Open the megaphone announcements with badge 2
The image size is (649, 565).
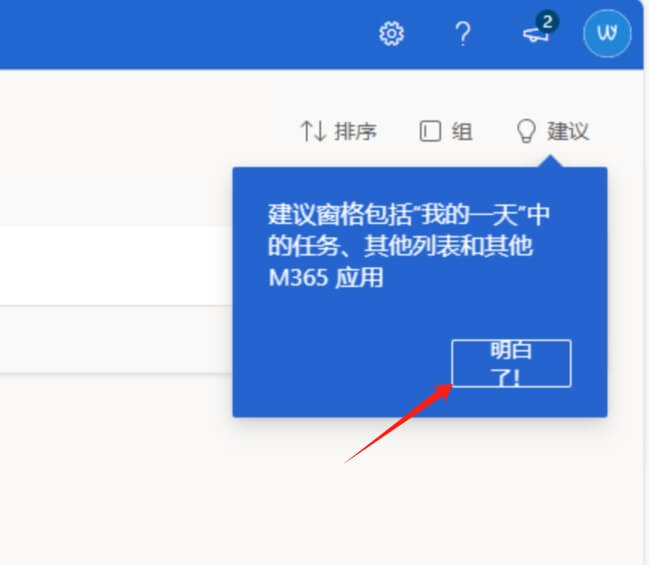click(x=540, y=27)
